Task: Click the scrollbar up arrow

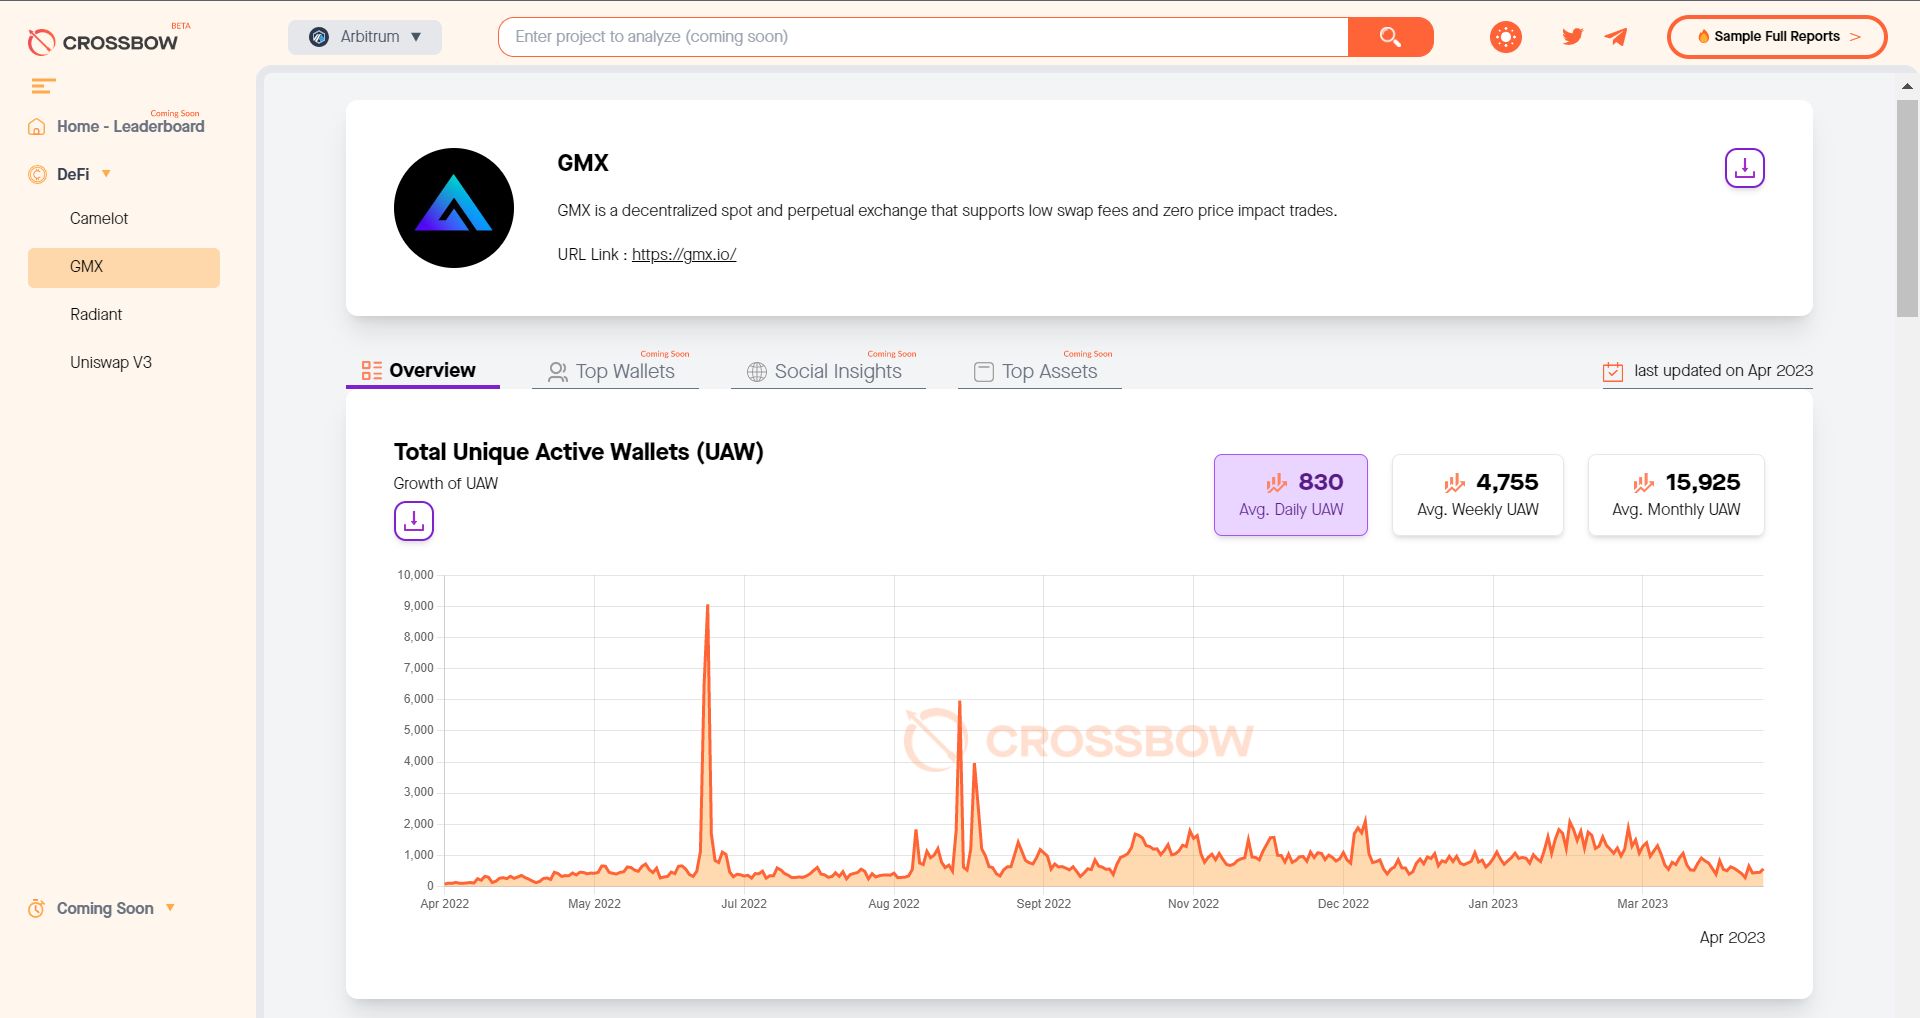Action: [1907, 87]
